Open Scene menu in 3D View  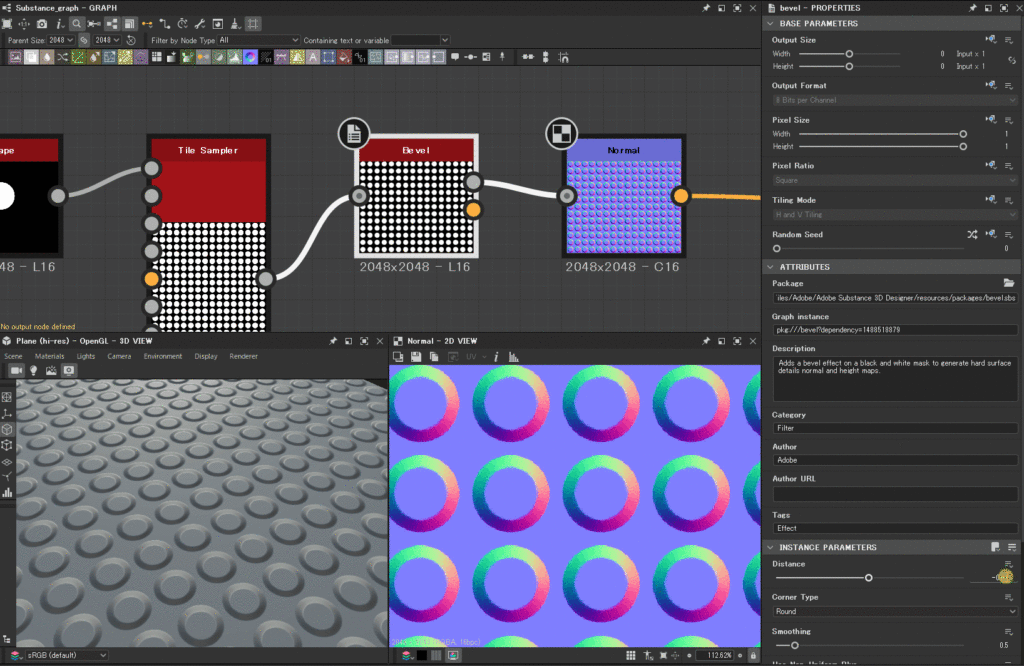click(13, 357)
